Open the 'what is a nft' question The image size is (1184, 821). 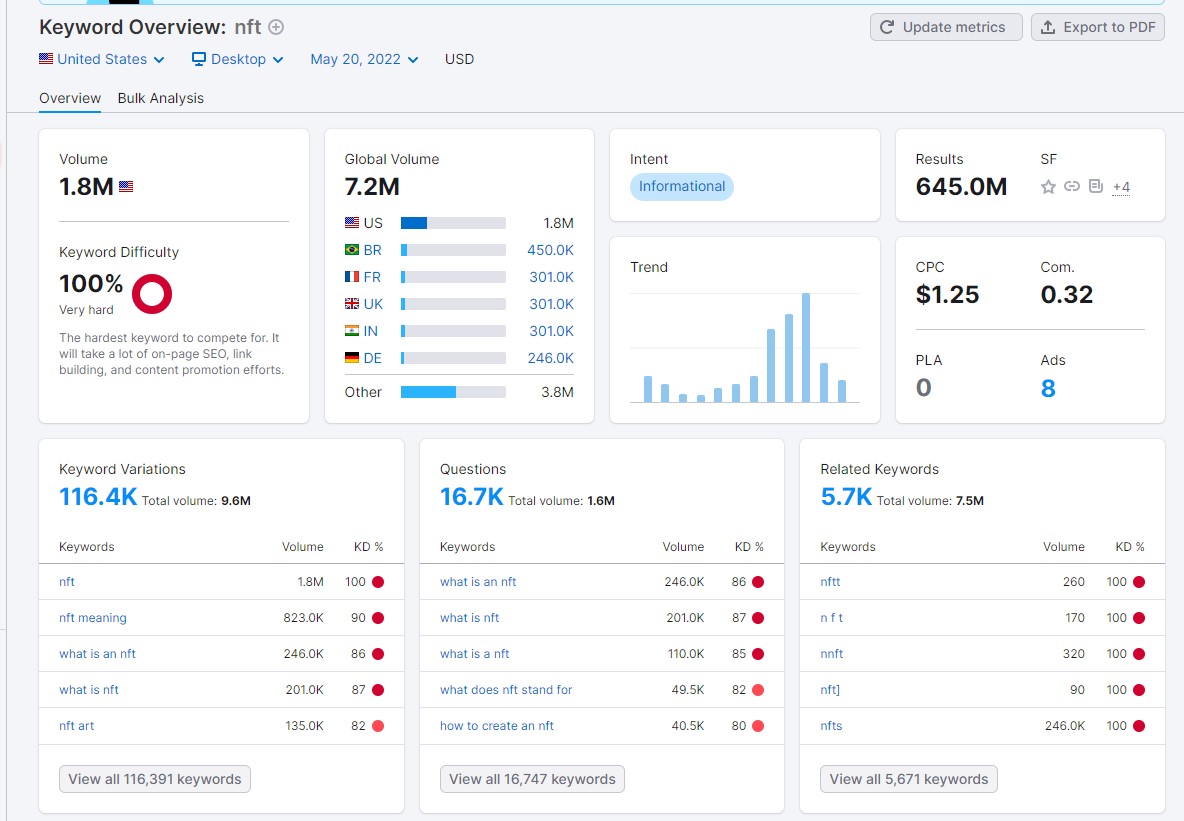(474, 654)
